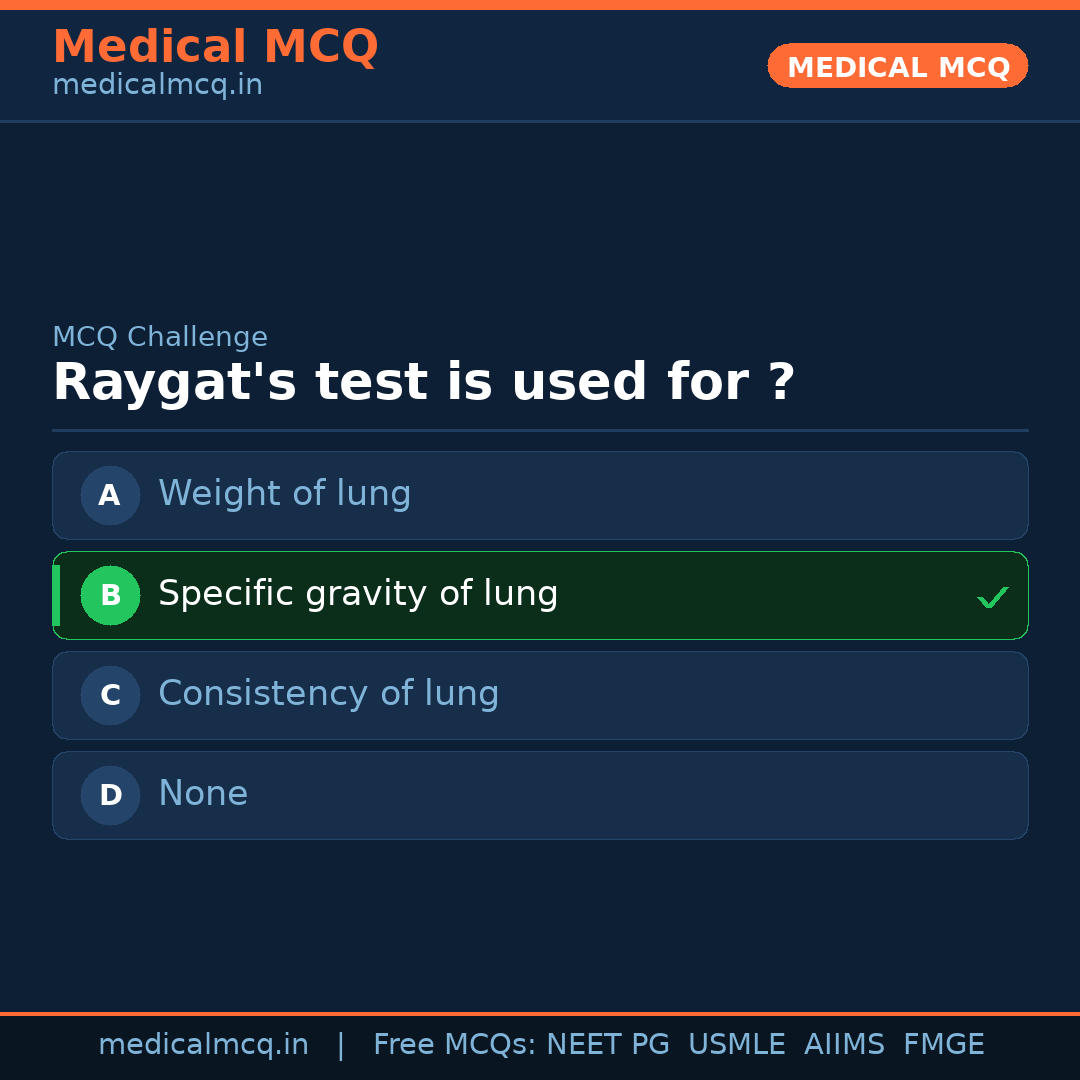
Task: Open the FMGE question bank
Action: click(x=943, y=1043)
